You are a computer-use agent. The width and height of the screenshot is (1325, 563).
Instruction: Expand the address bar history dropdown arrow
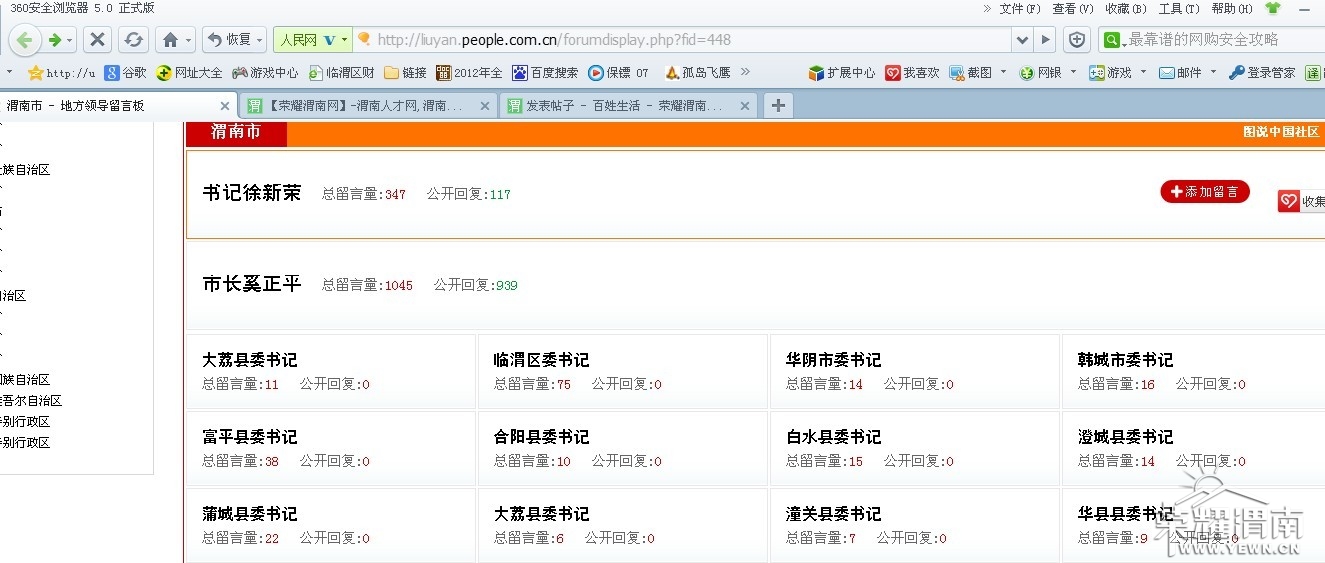(x=1022, y=40)
